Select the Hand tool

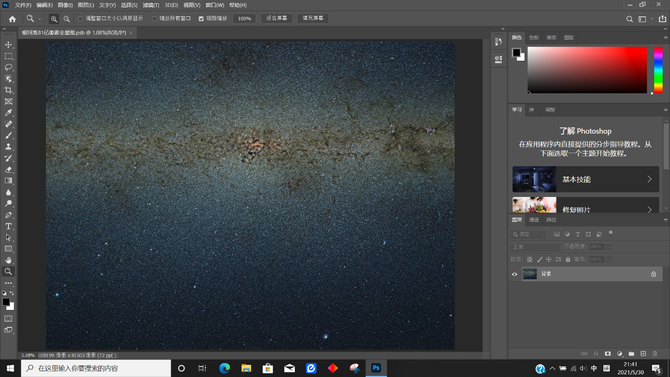pos(8,260)
